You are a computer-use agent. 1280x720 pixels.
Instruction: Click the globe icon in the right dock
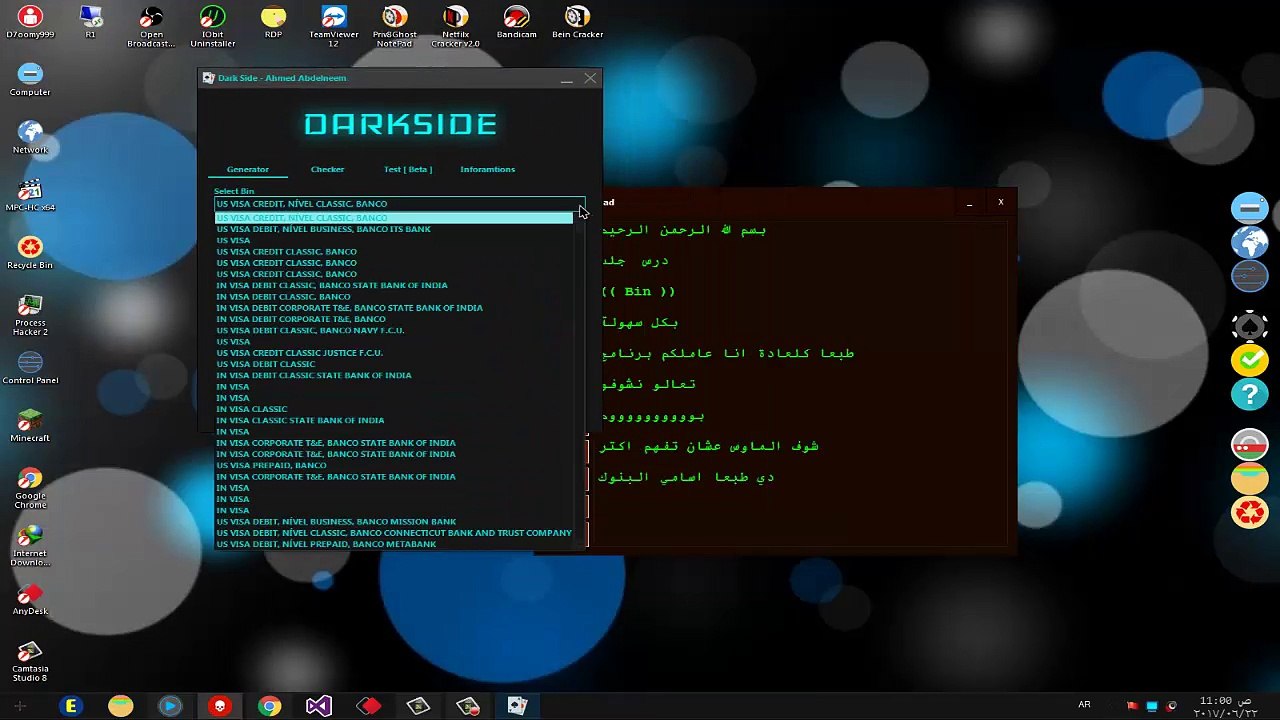click(1250, 242)
